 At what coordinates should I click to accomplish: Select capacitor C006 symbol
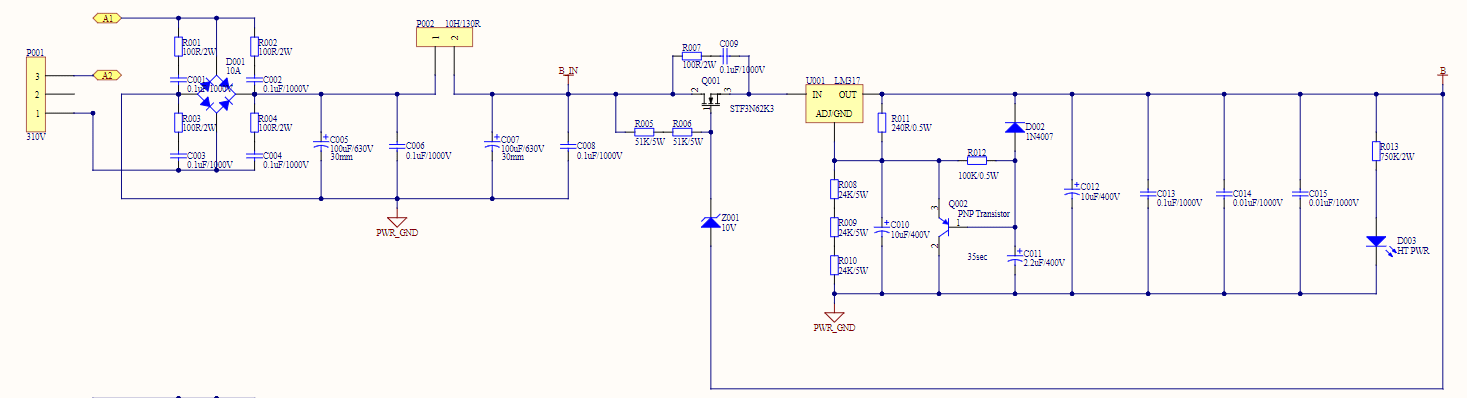pos(397,146)
